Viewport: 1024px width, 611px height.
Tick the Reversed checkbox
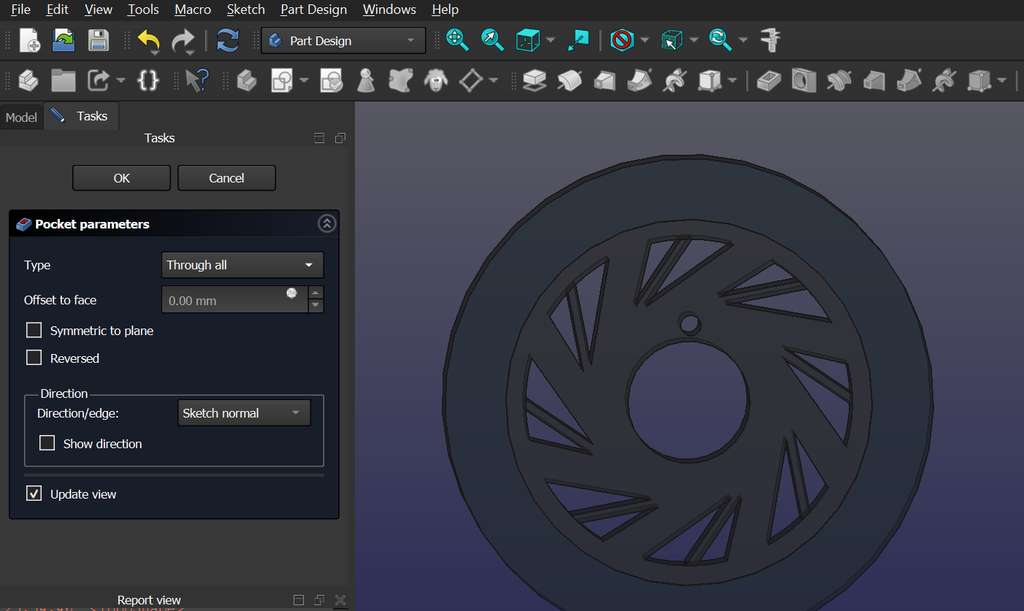click(x=35, y=358)
